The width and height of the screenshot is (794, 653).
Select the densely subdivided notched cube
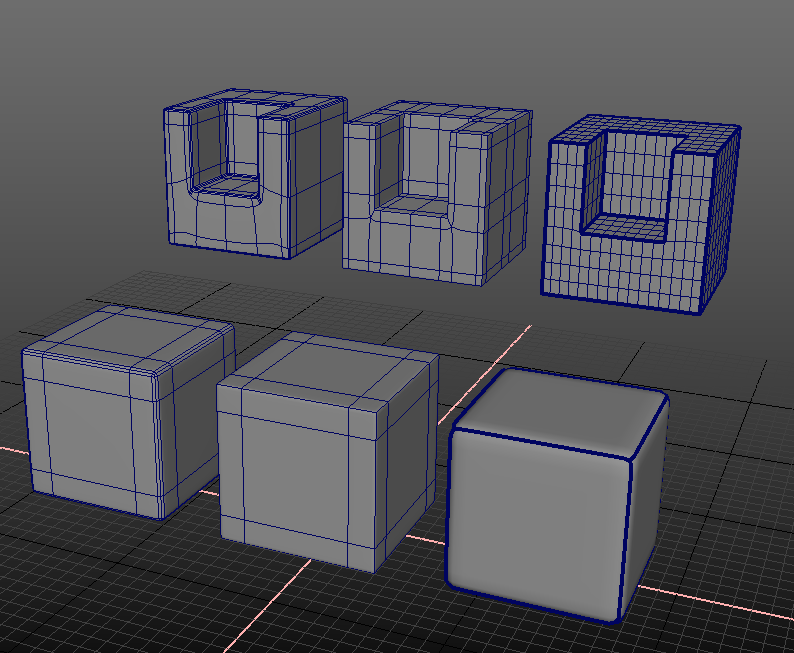[x=641, y=214]
